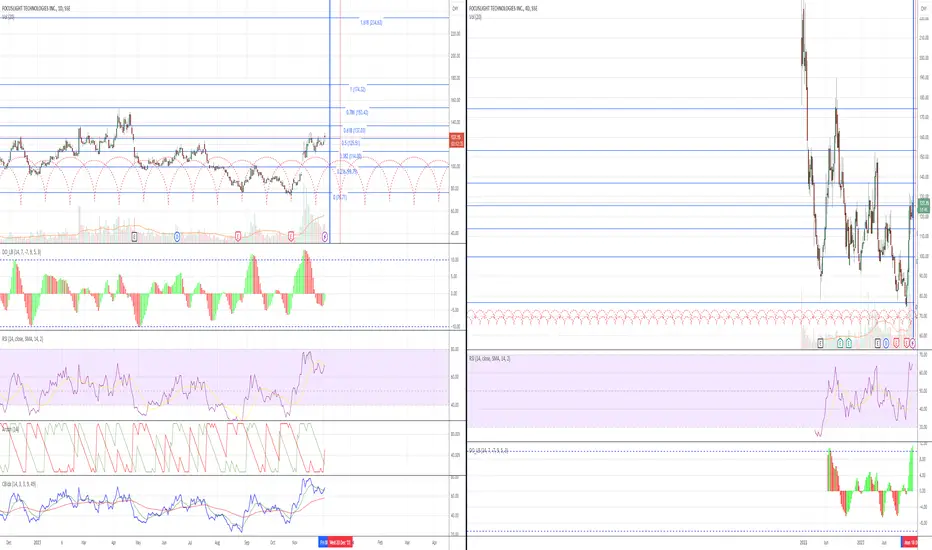The width and height of the screenshot is (932, 550).
Task: Select RSI indicator legend in right chart
Action: point(490,359)
